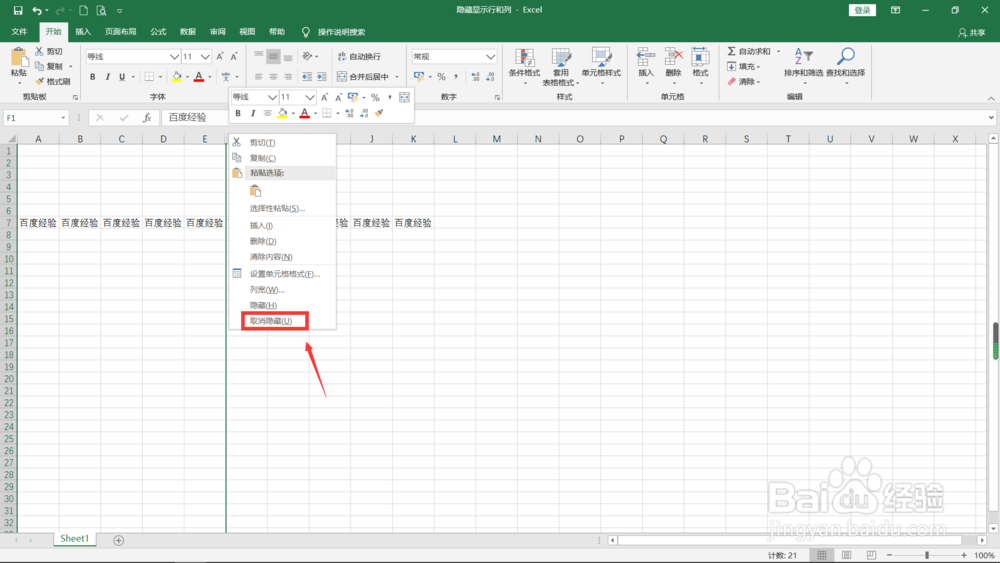The height and width of the screenshot is (563, 1000).
Task: Click the Save icon in the title bar
Action: (x=18, y=10)
